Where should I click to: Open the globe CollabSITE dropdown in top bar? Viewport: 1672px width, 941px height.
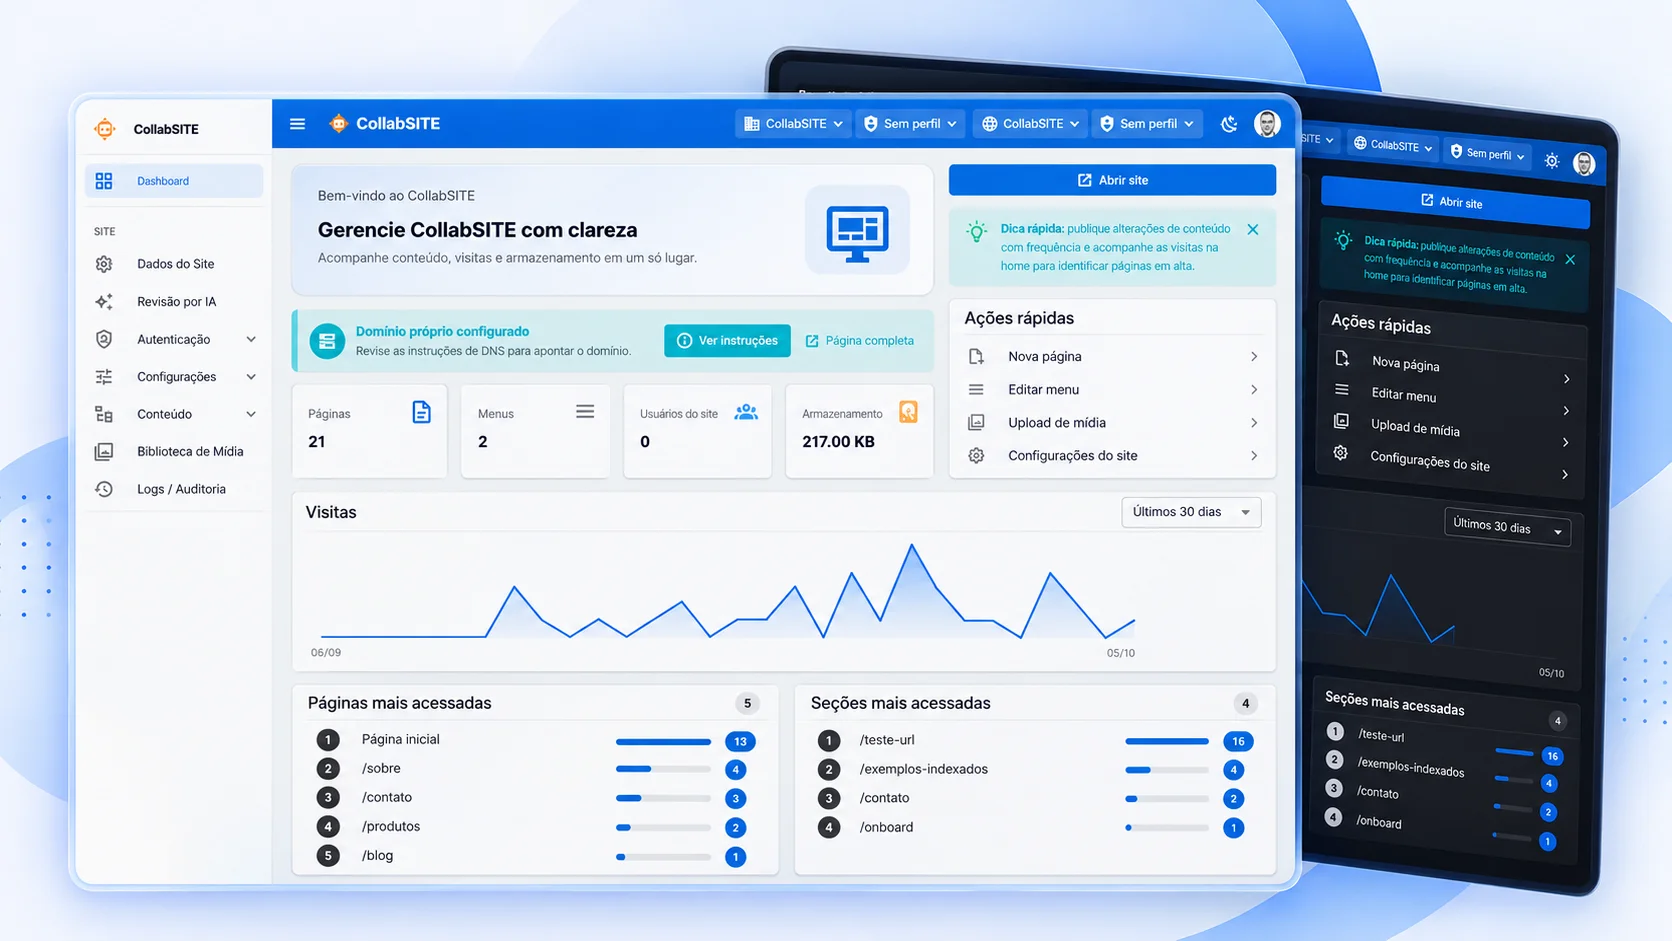[x=1030, y=124]
